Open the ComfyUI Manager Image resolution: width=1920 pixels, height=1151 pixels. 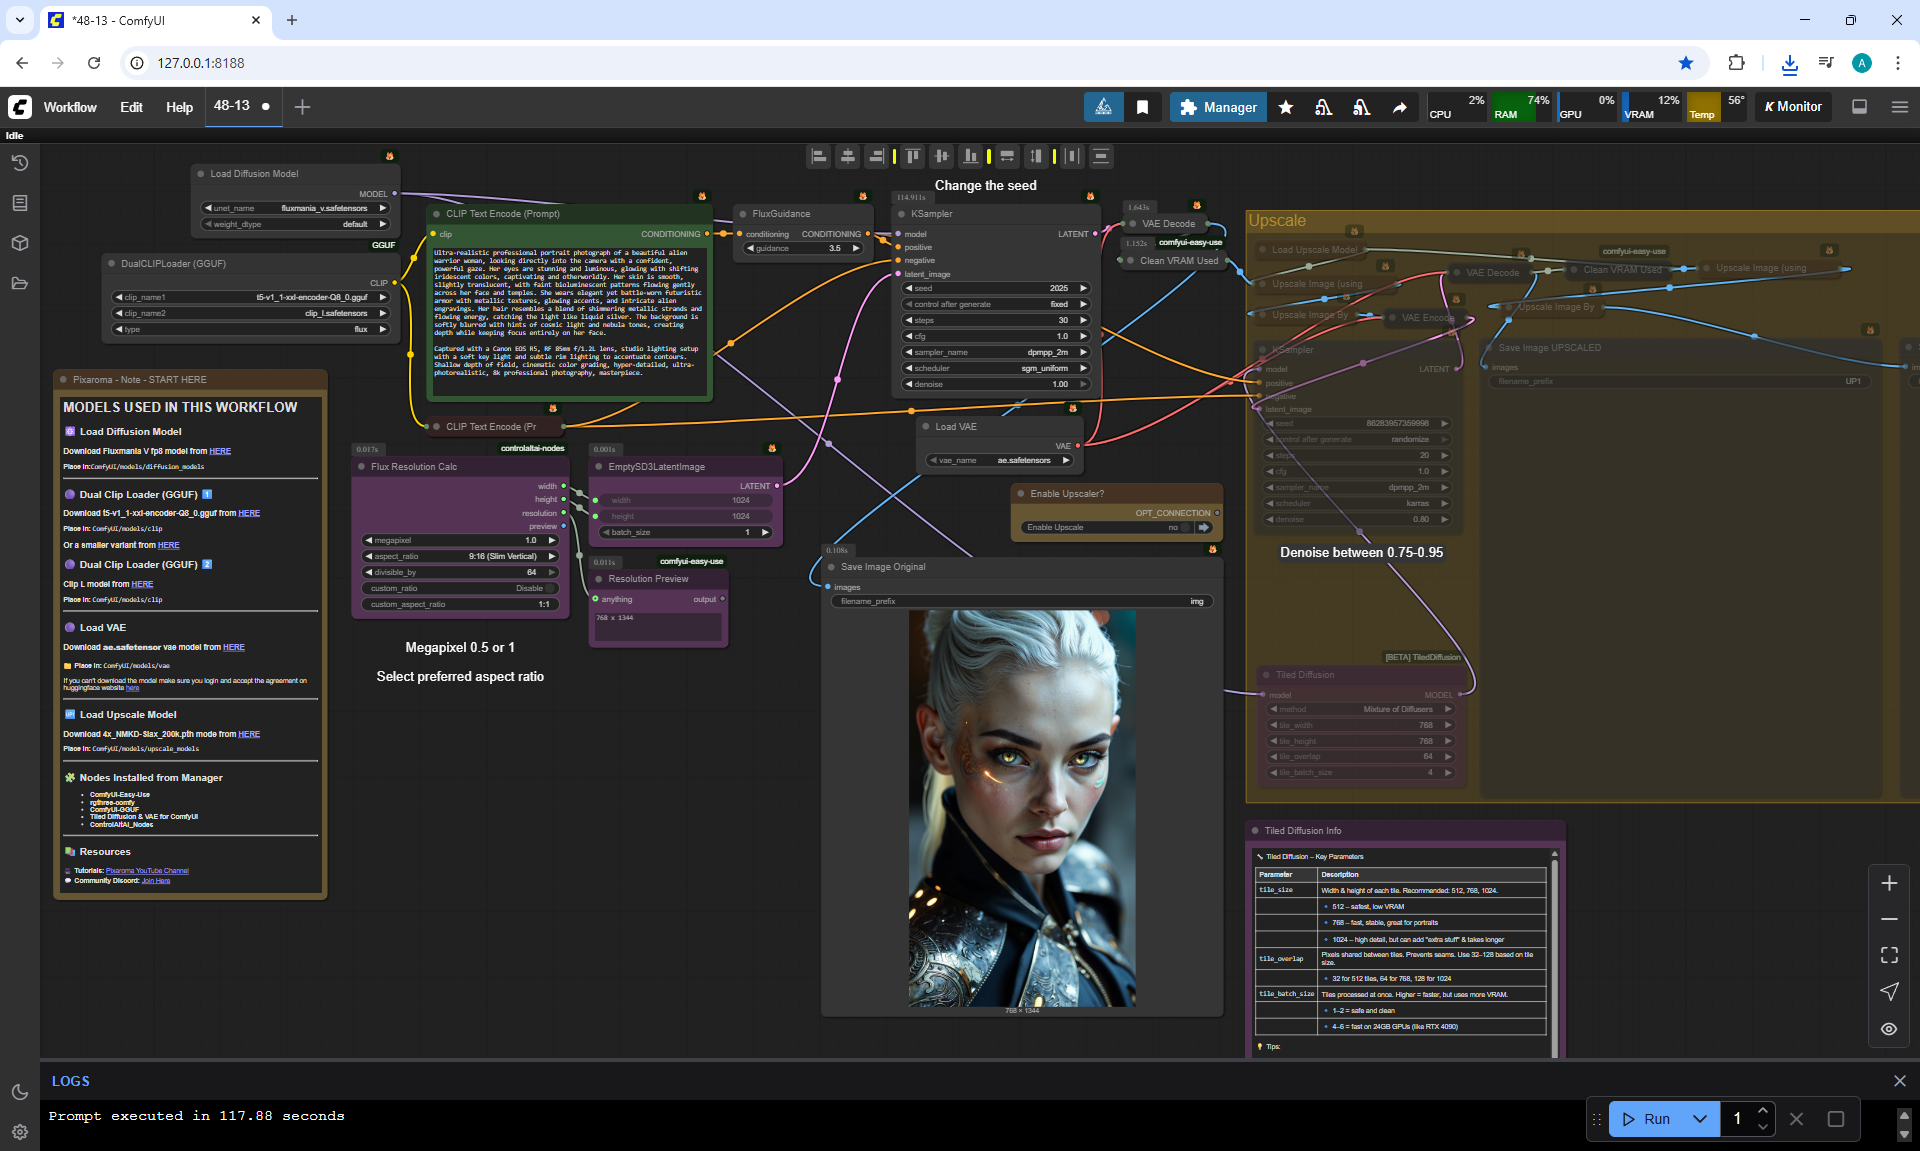coord(1217,107)
